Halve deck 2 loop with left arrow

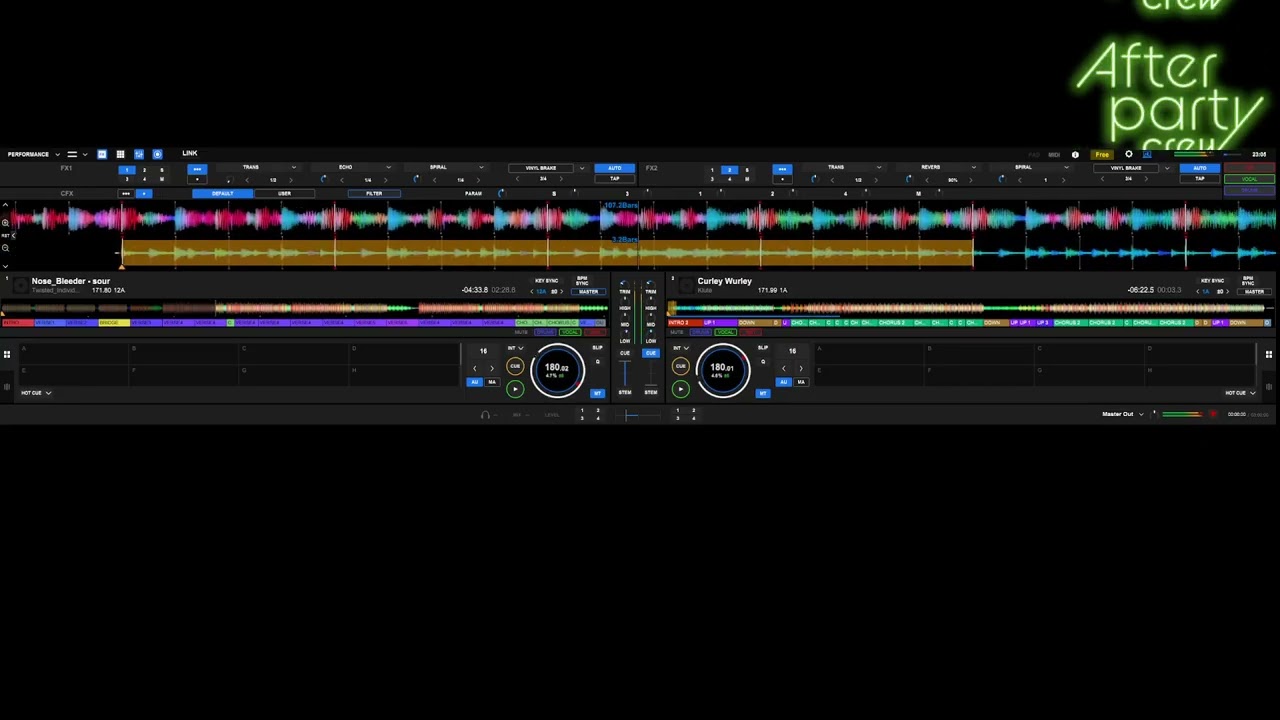pyautogui.click(x=784, y=368)
